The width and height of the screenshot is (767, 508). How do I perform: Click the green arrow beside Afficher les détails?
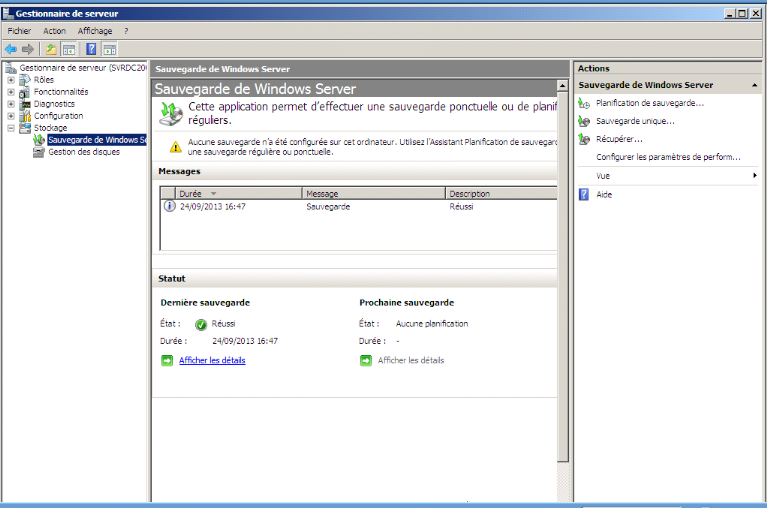pyautogui.click(x=167, y=360)
